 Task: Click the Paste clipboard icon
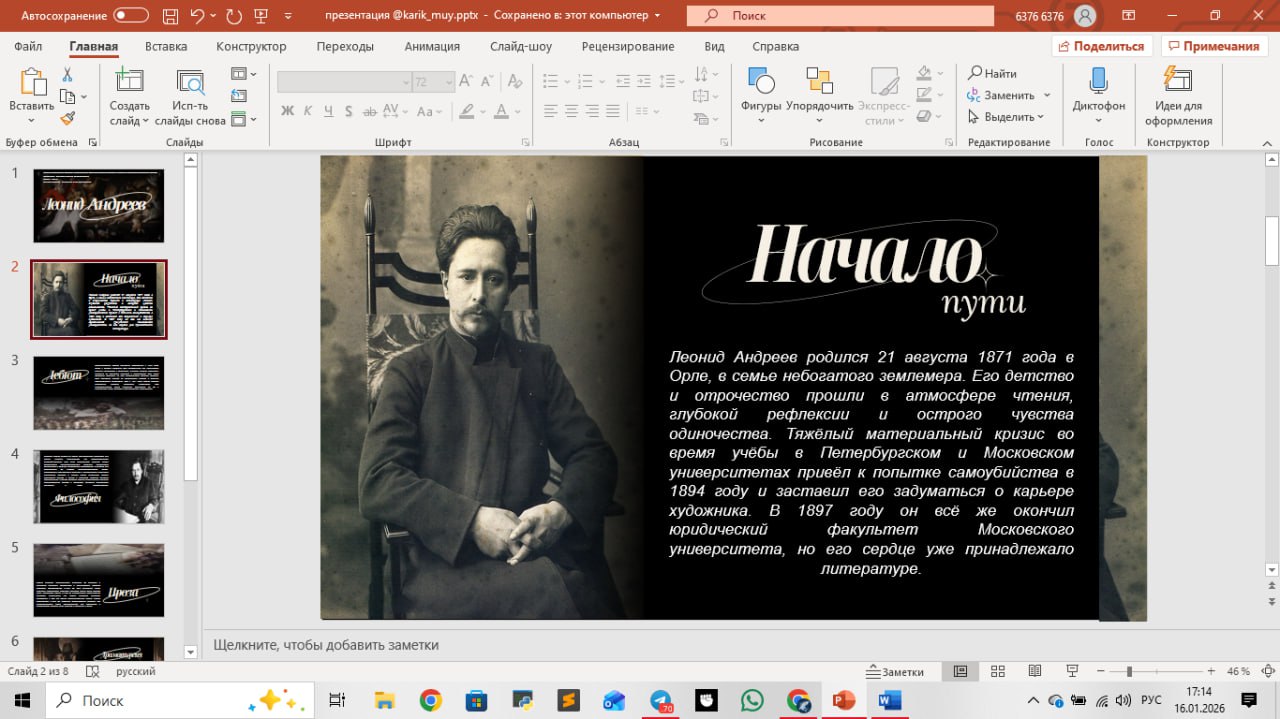point(32,83)
